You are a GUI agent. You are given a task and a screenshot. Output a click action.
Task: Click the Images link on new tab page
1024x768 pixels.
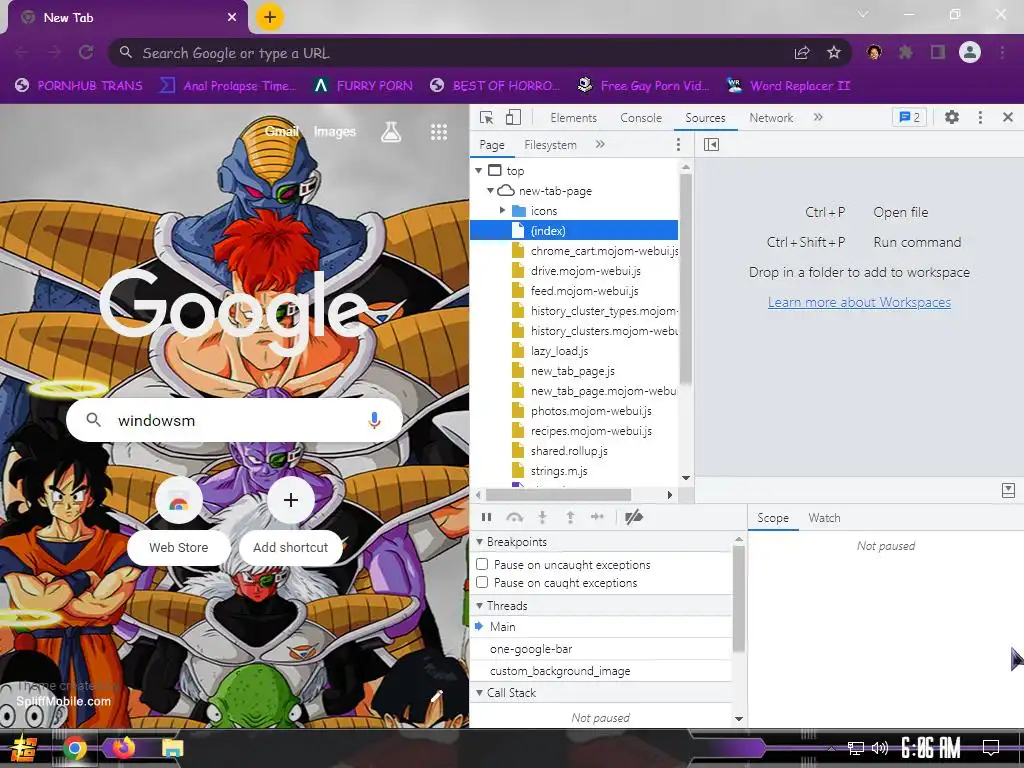pyautogui.click(x=334, y=131)
